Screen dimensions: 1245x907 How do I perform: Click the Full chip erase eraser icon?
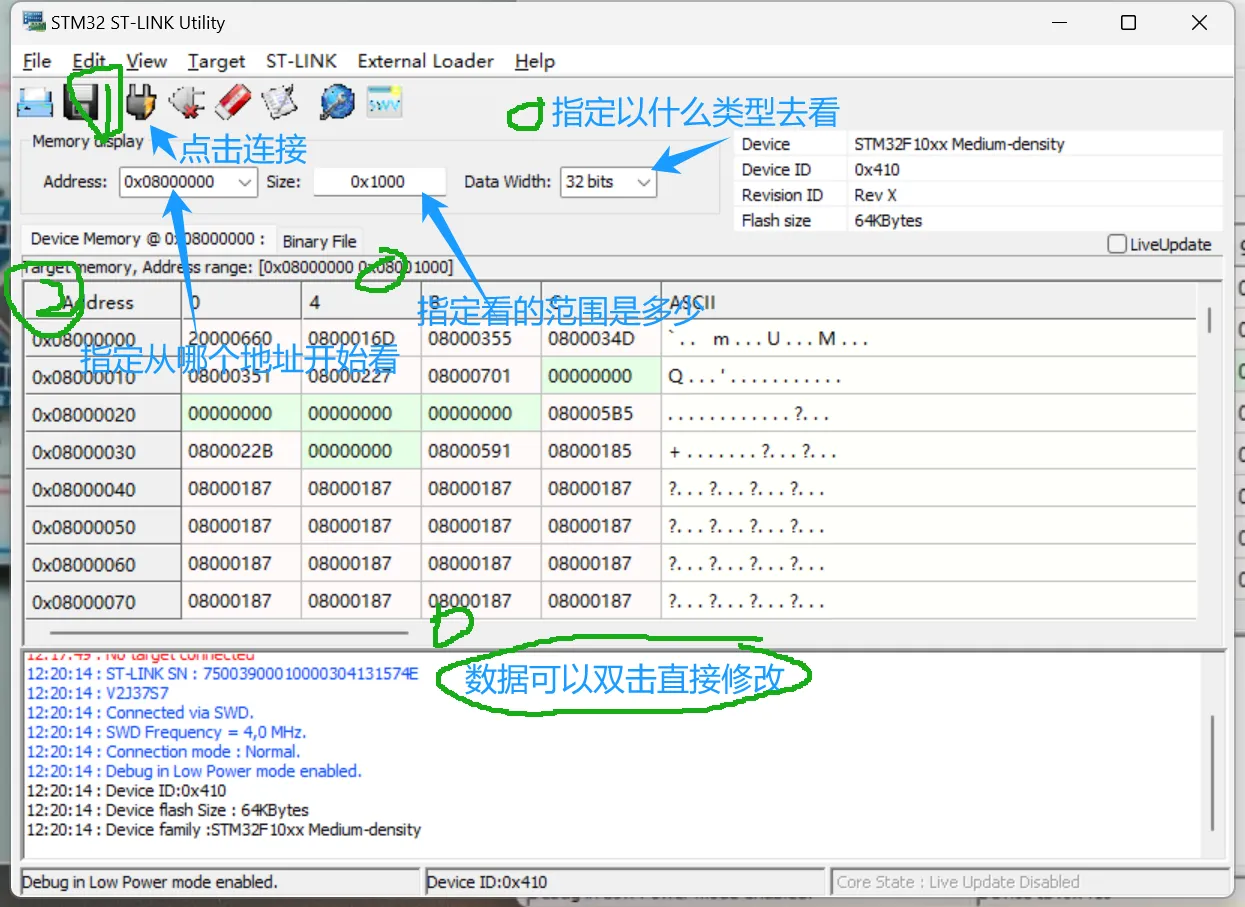pos(232,101)
